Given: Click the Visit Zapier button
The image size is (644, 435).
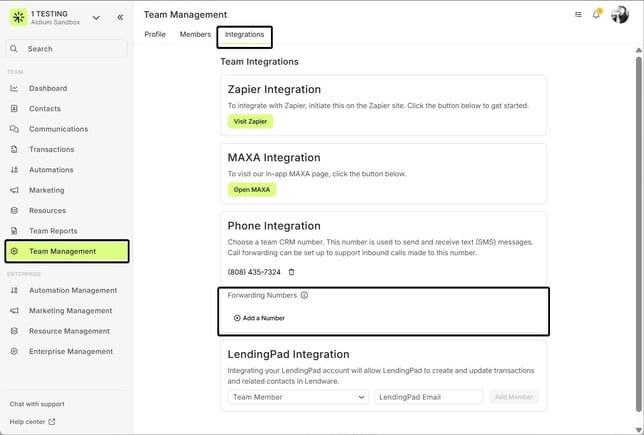Looking at the screenshot, I should [x=250, y=121].
